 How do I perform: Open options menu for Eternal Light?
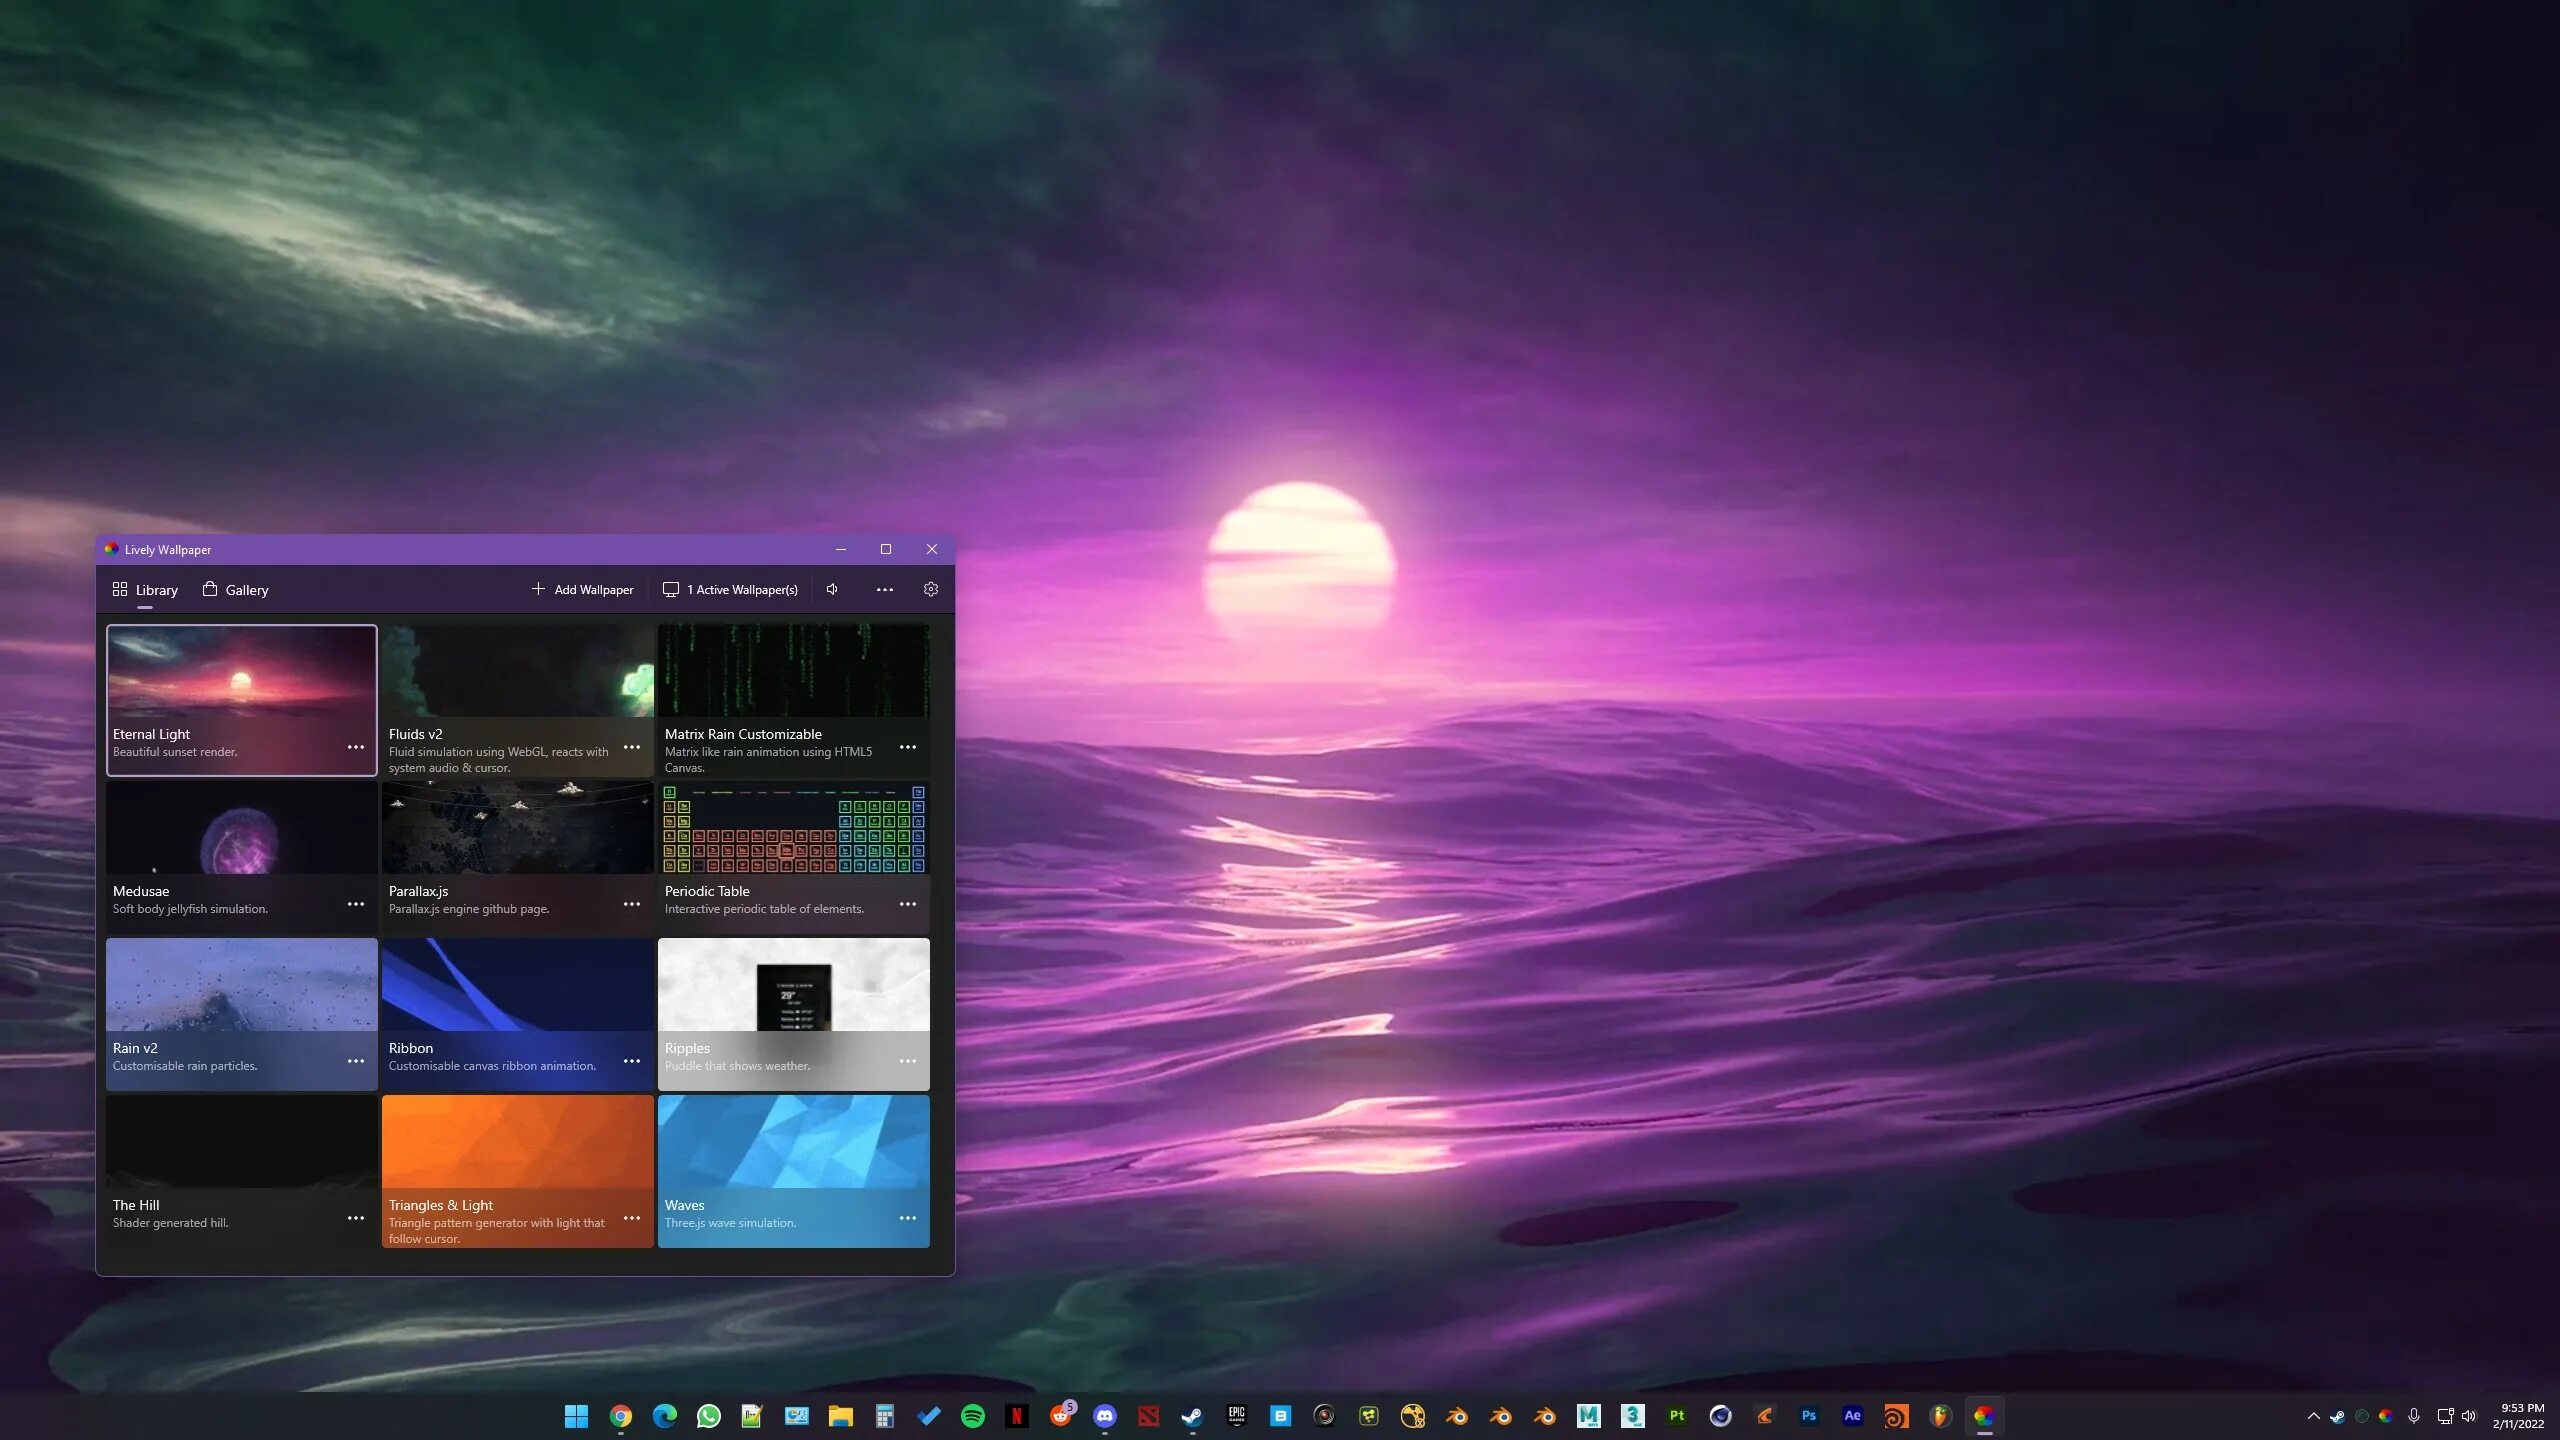point(355,747)
